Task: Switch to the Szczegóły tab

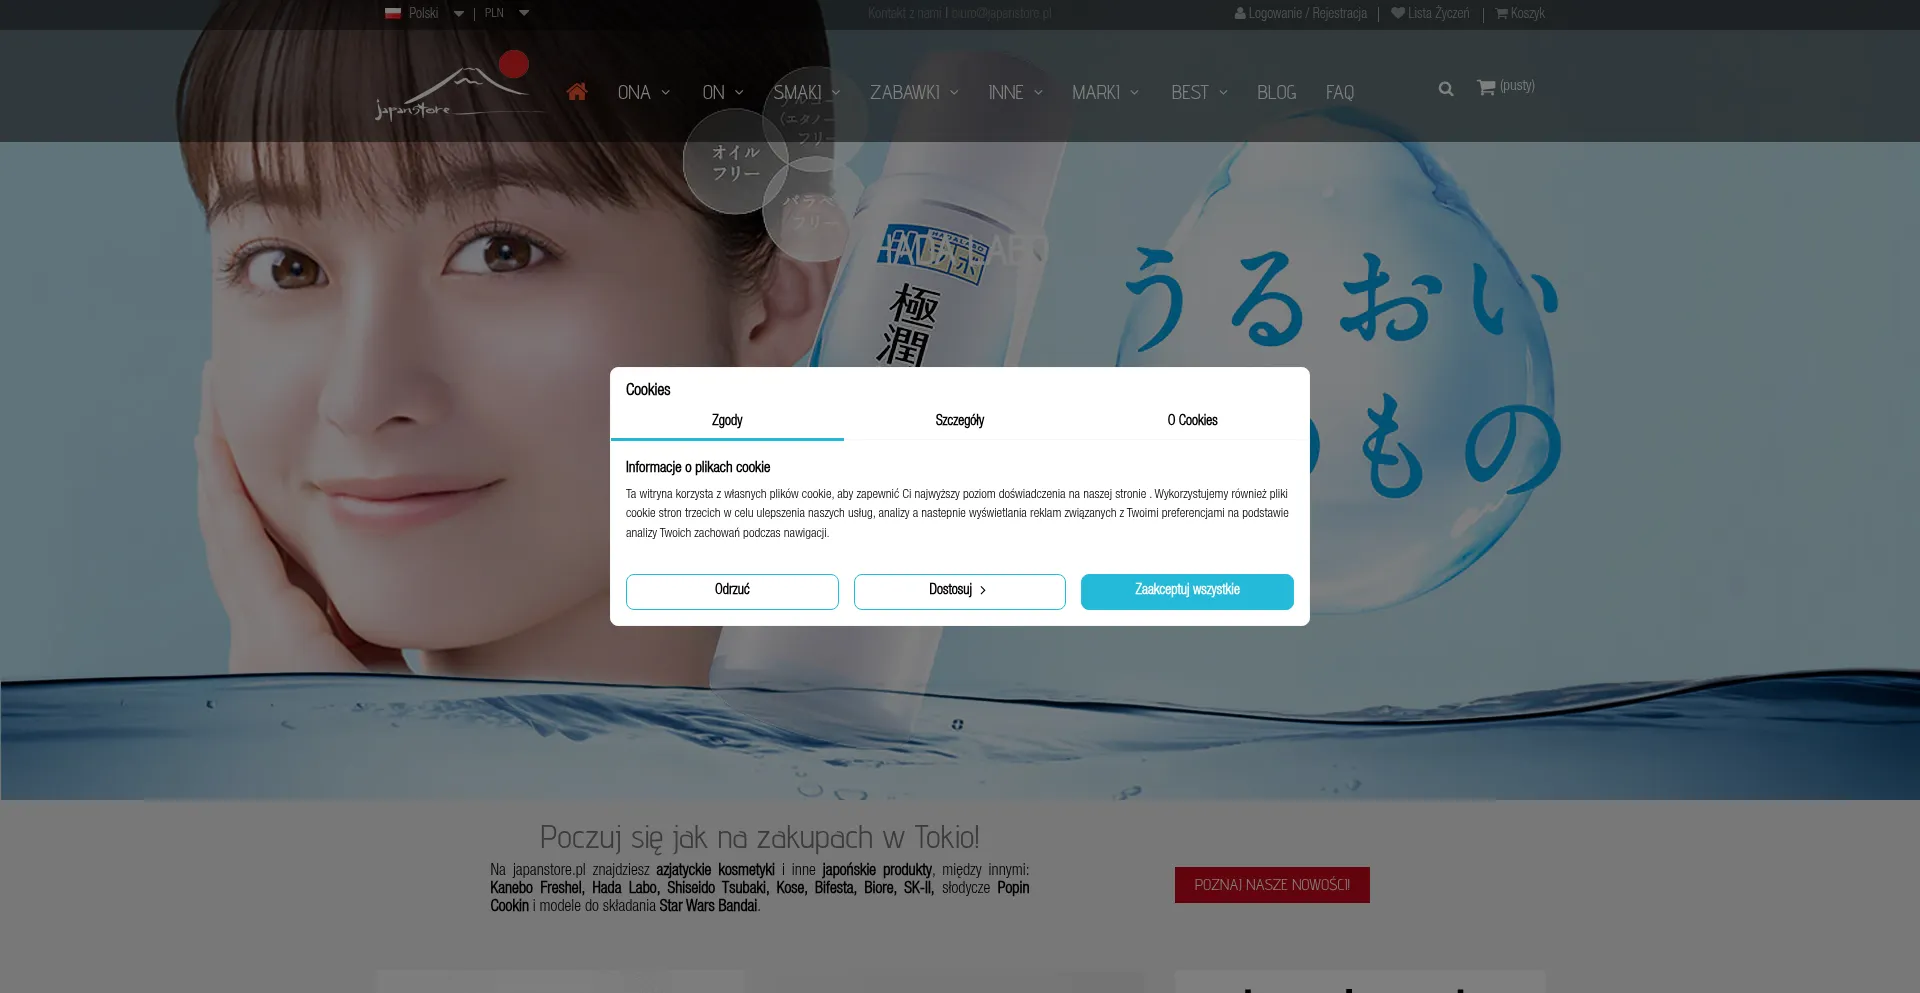Action: pos(960,420)
